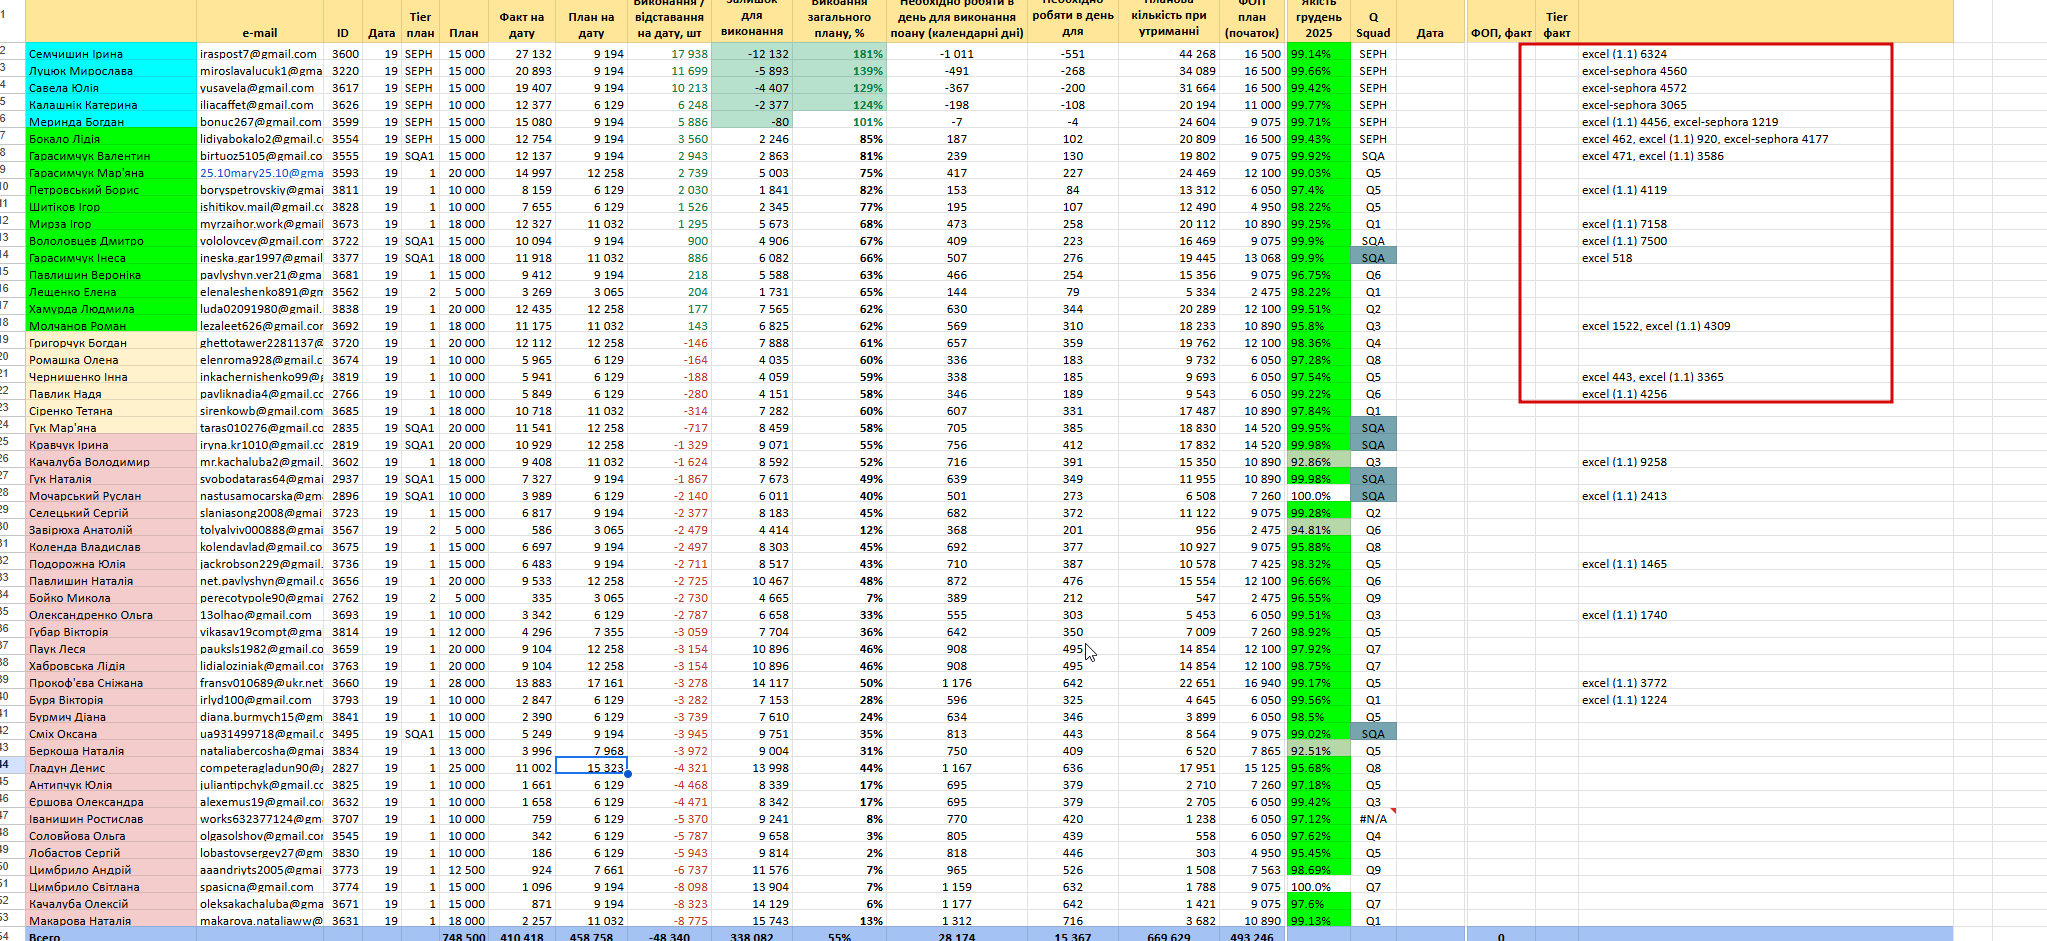Screen dimensions: 2047x941
Task: Click the quality value '99.14%'
Action: (1311, 54)
